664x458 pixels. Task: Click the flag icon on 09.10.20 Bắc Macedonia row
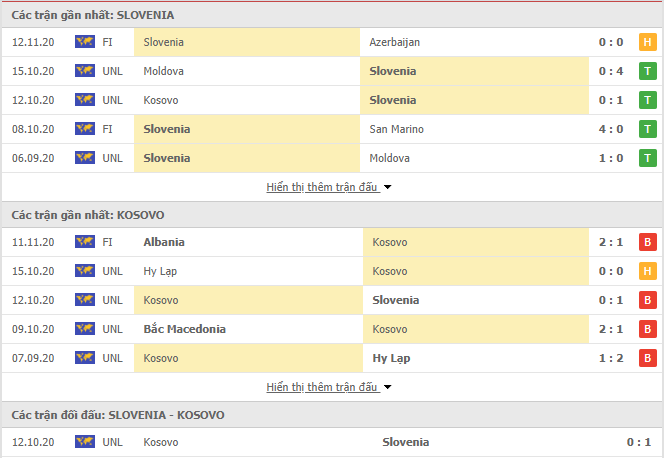tap(85, 328)
